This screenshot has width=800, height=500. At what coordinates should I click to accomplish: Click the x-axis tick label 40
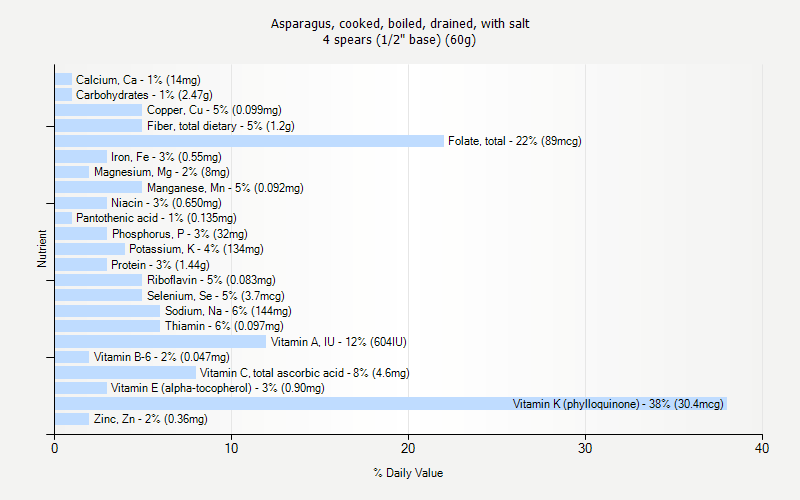pos(762,449)
